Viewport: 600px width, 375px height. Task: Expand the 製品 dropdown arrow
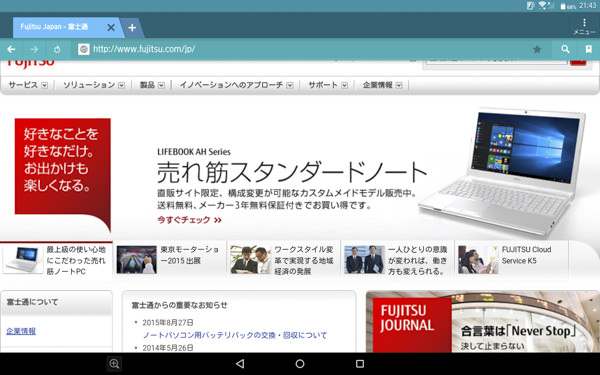(161, 85)
